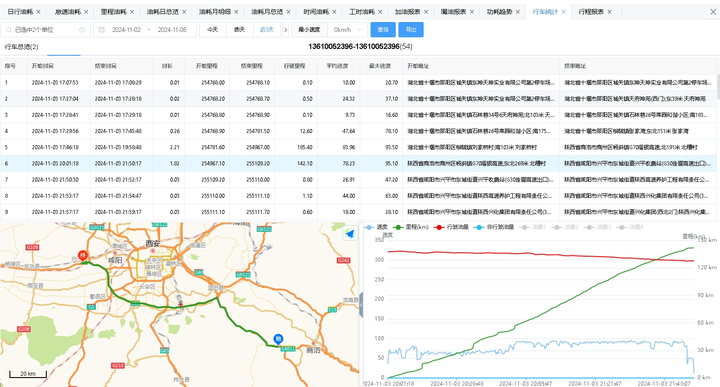Close the 漏油报表 tab
The image size is (720, 387).
472,12
